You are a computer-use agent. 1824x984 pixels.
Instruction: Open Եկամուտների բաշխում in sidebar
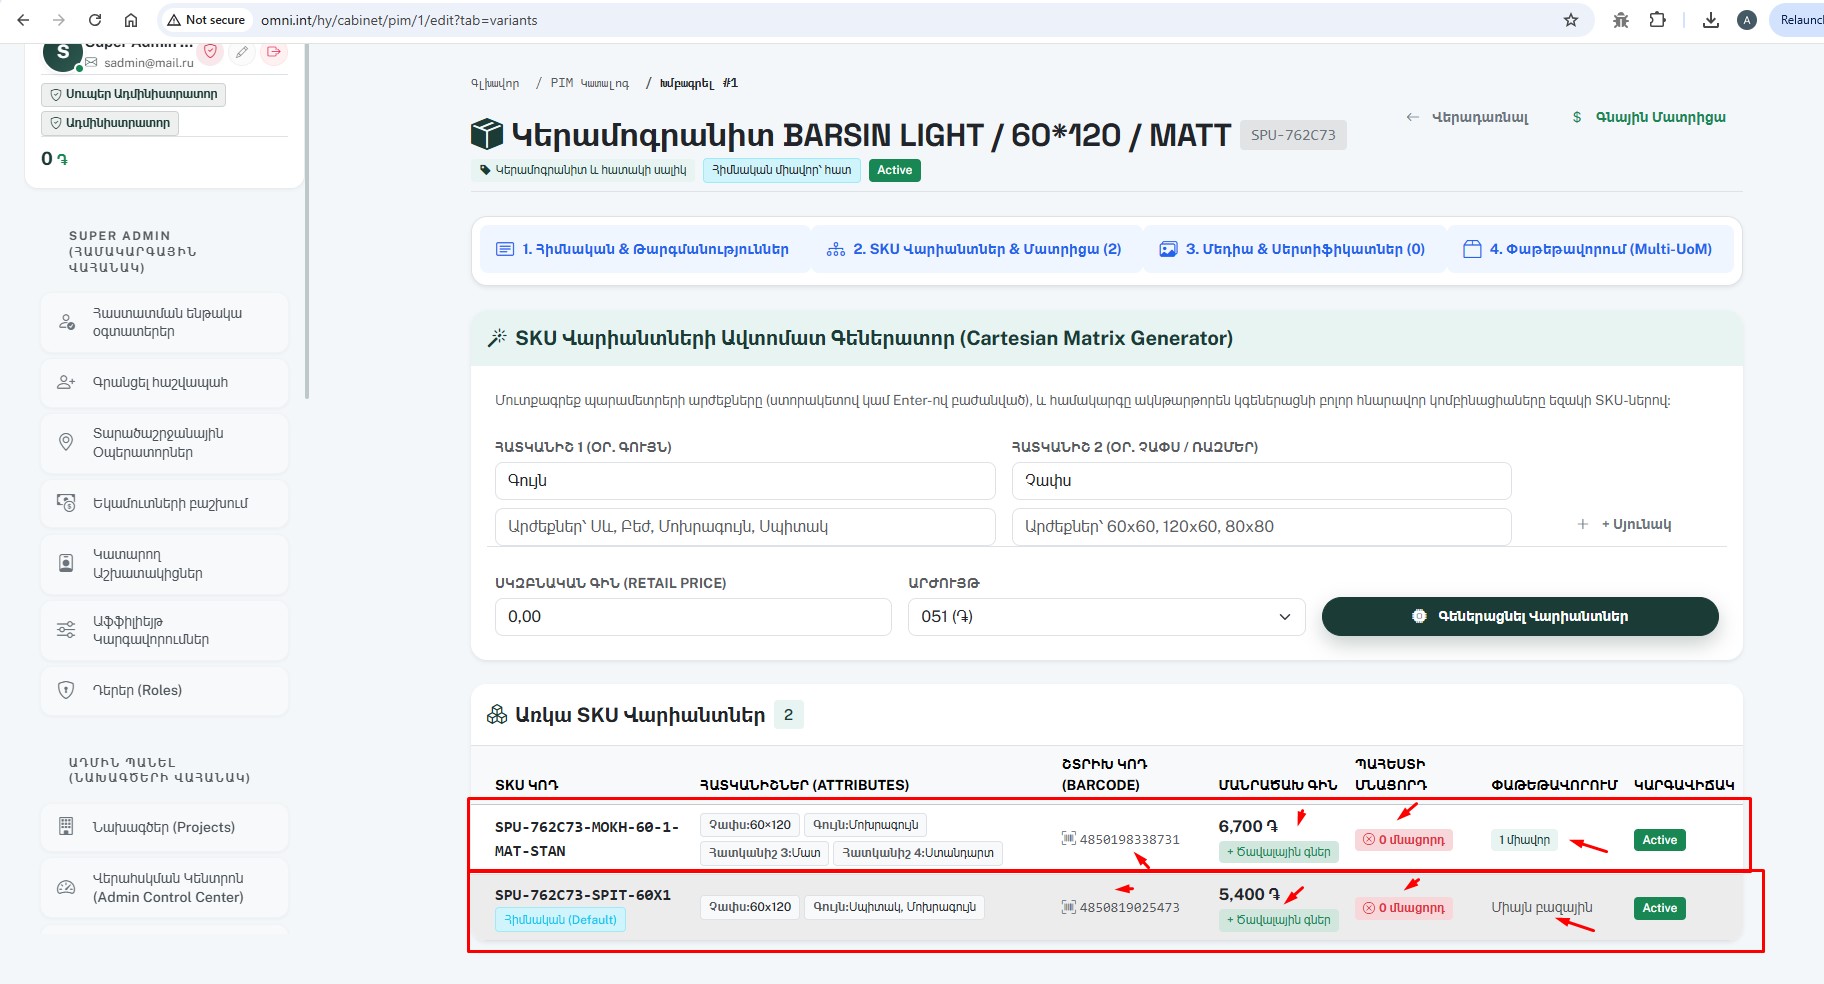[x=164, y=503]
